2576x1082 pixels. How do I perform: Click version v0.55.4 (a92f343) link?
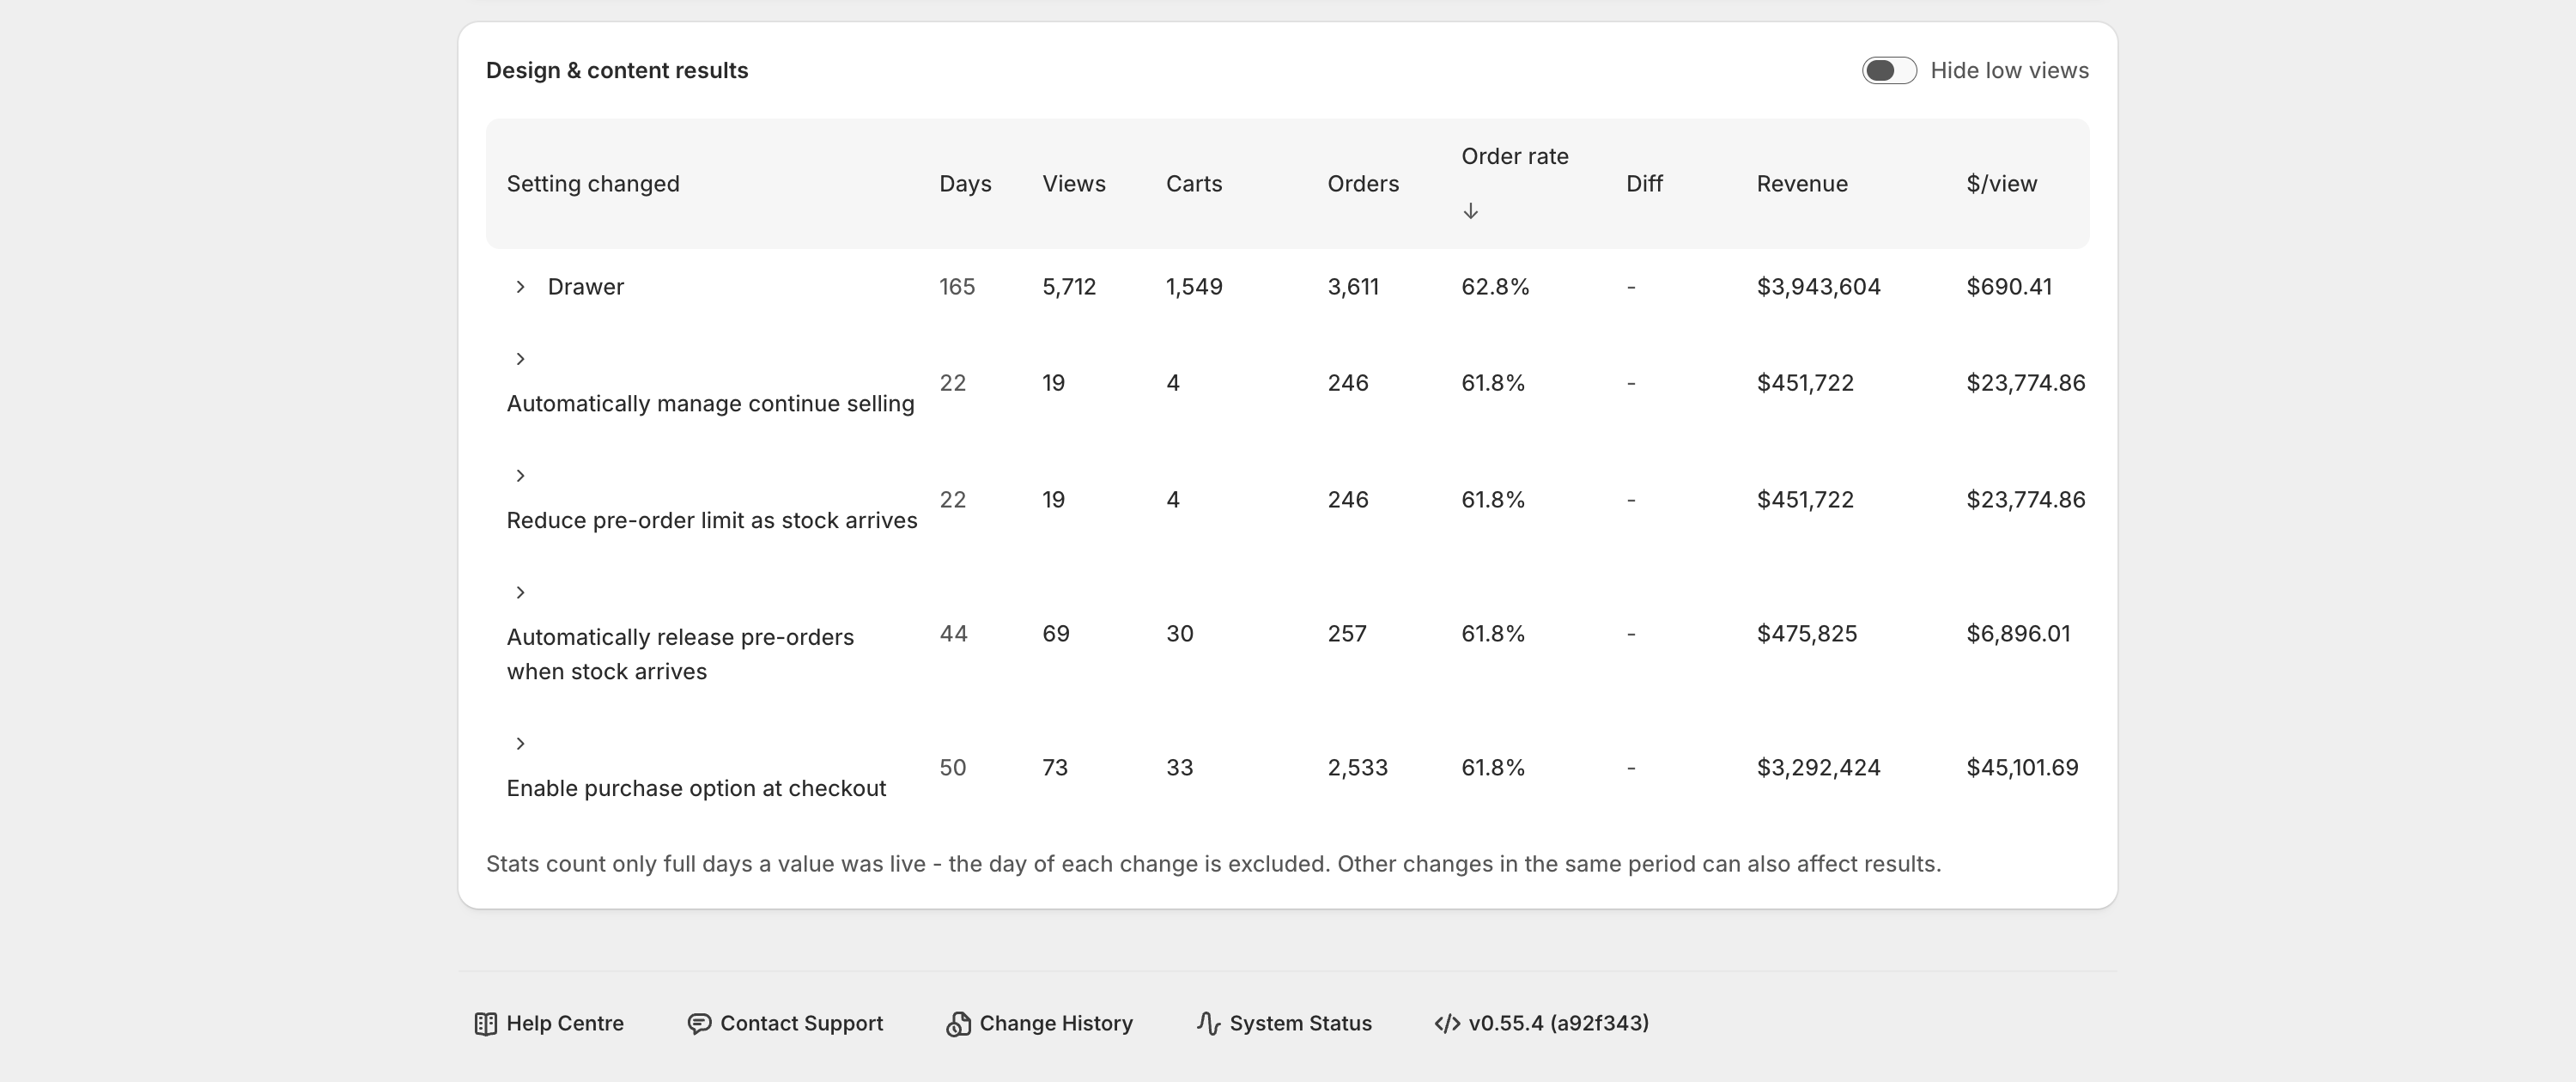coord(1542,1024)
